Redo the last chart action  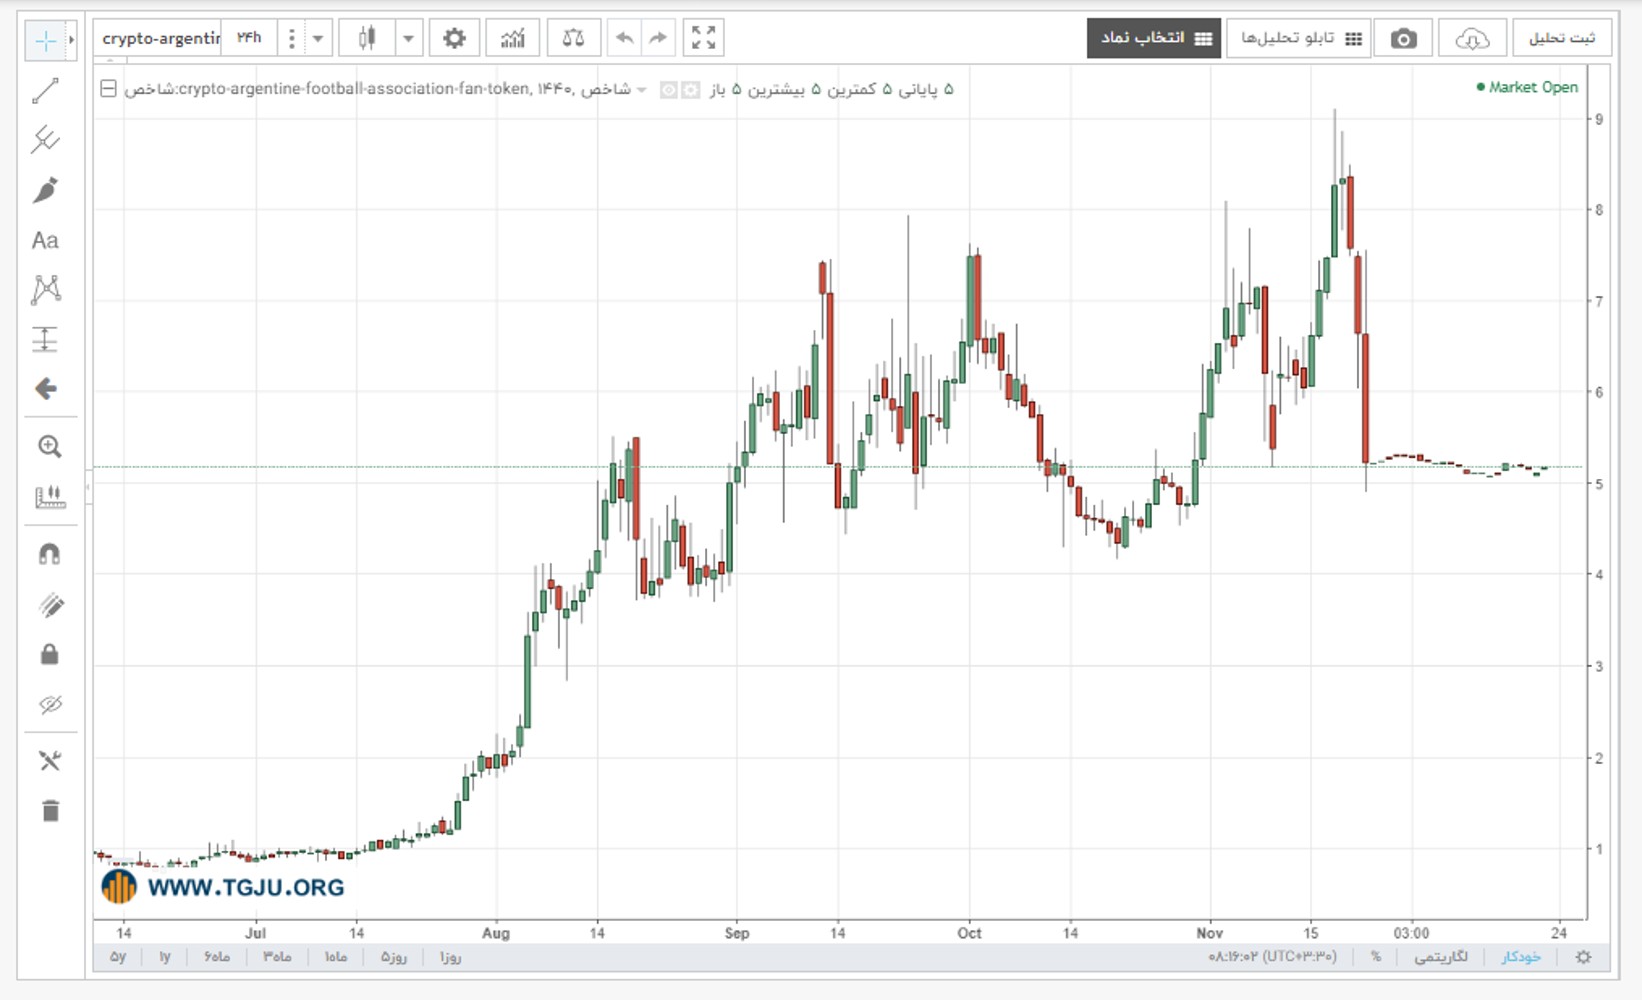point(658,38)
